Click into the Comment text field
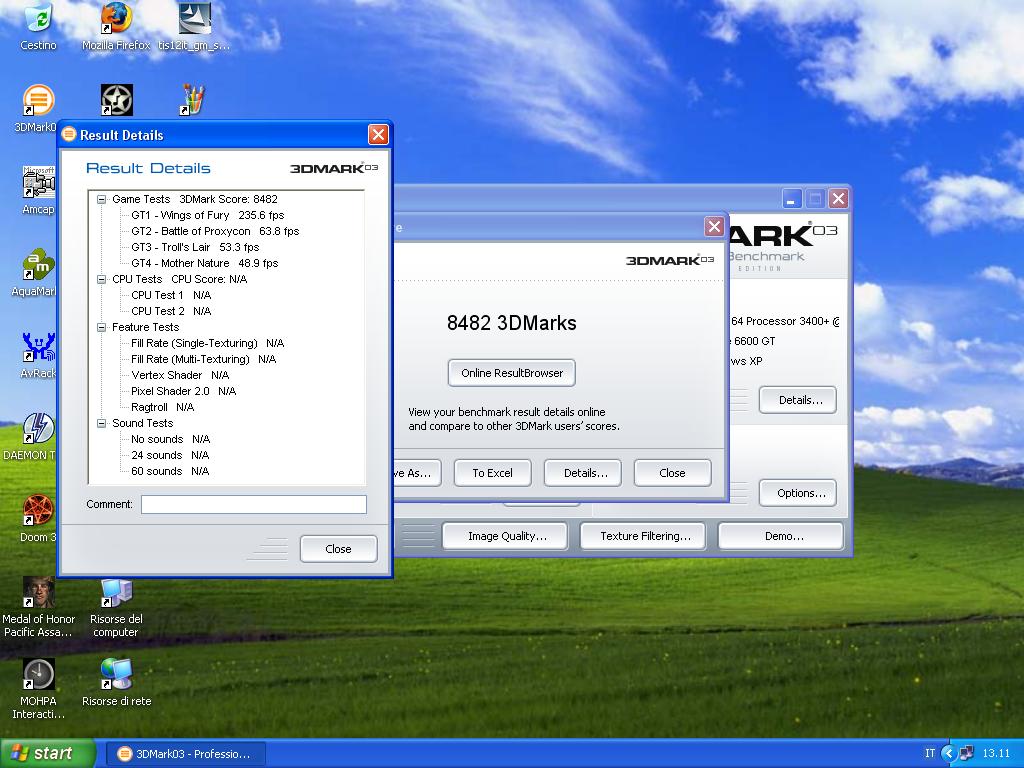 coord(253,504)
